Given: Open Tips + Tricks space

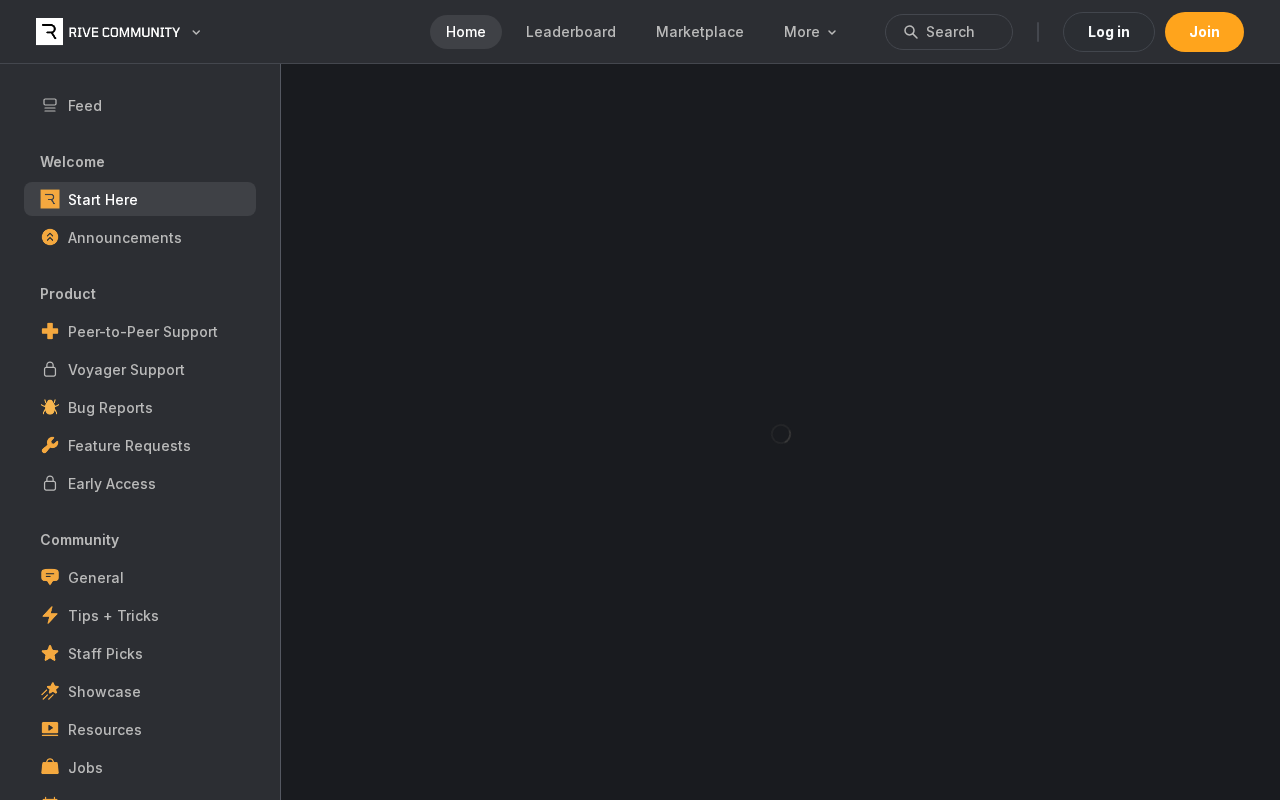Looking at the screenshot, I should [x=140, y=615].
